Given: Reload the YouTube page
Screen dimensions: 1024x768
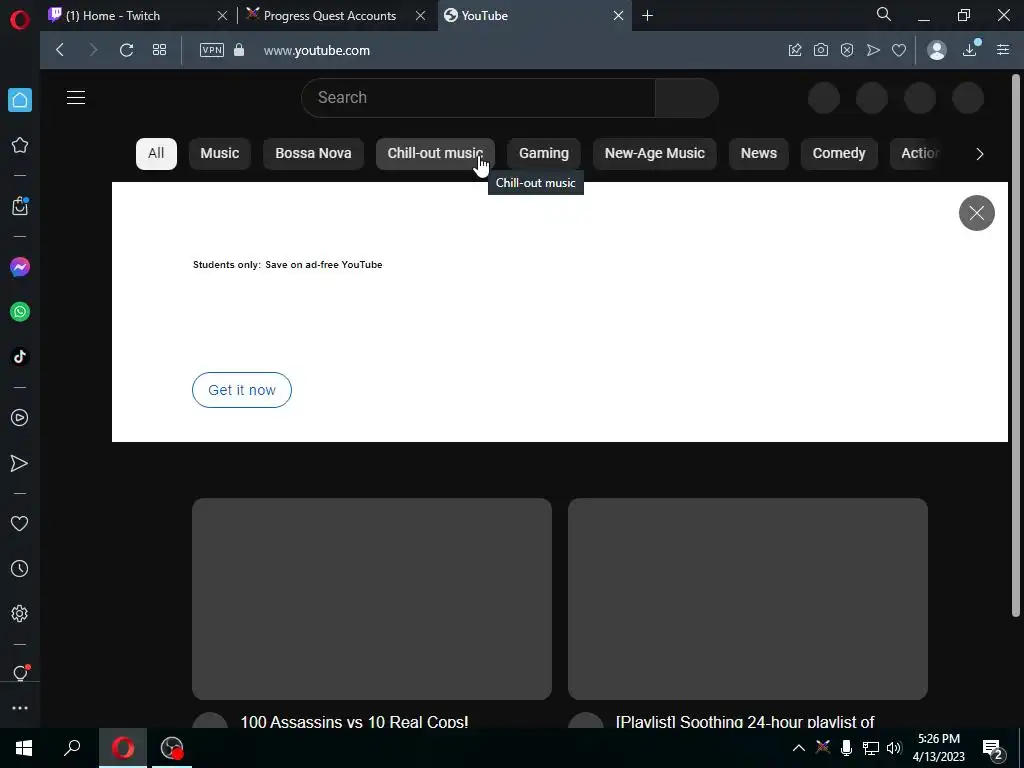Looking at the screenshot, I should [127, 50].
